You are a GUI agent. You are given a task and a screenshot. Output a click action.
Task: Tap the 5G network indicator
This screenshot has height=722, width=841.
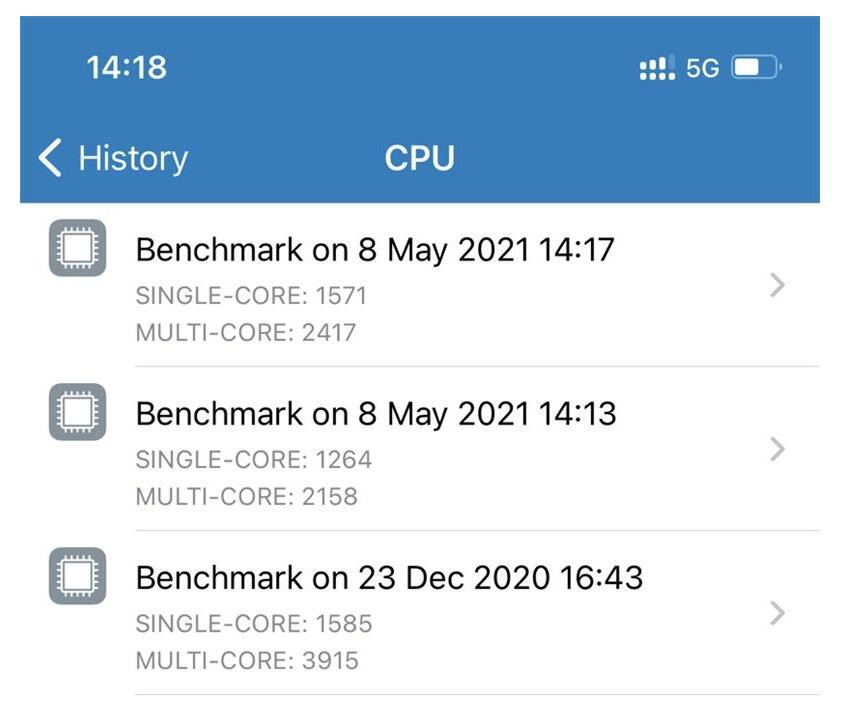pyautogui.click(x=702, y=68)
